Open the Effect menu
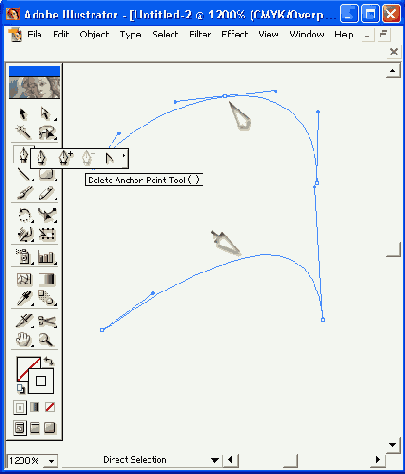Image resolution: width=405 pixels, height=474 pixels. [x=235, y=34]
